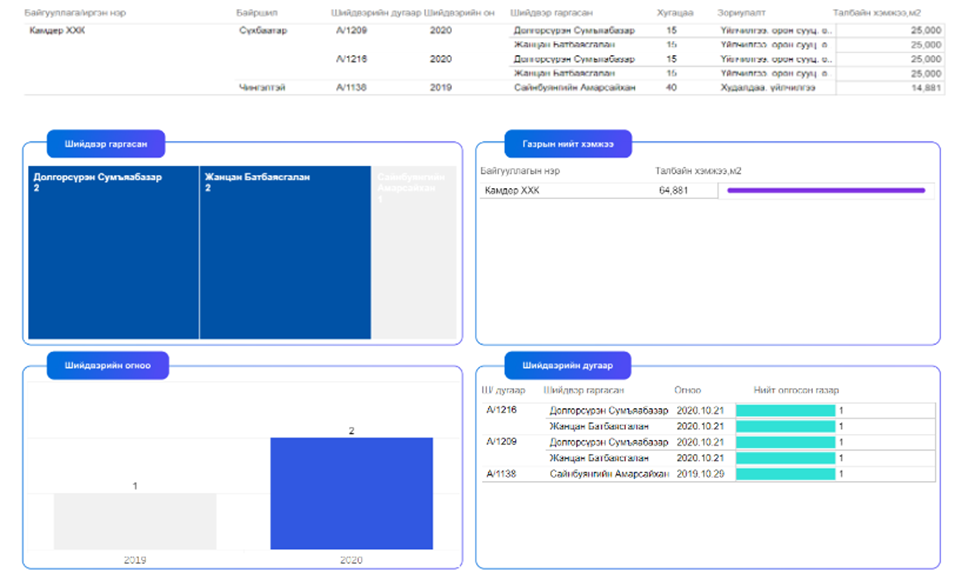Click Сайнбуянгийн Амарсайхан in the row with 40
Image resolution: width=975 pixels, height=586 pixels.
point(575,88)
